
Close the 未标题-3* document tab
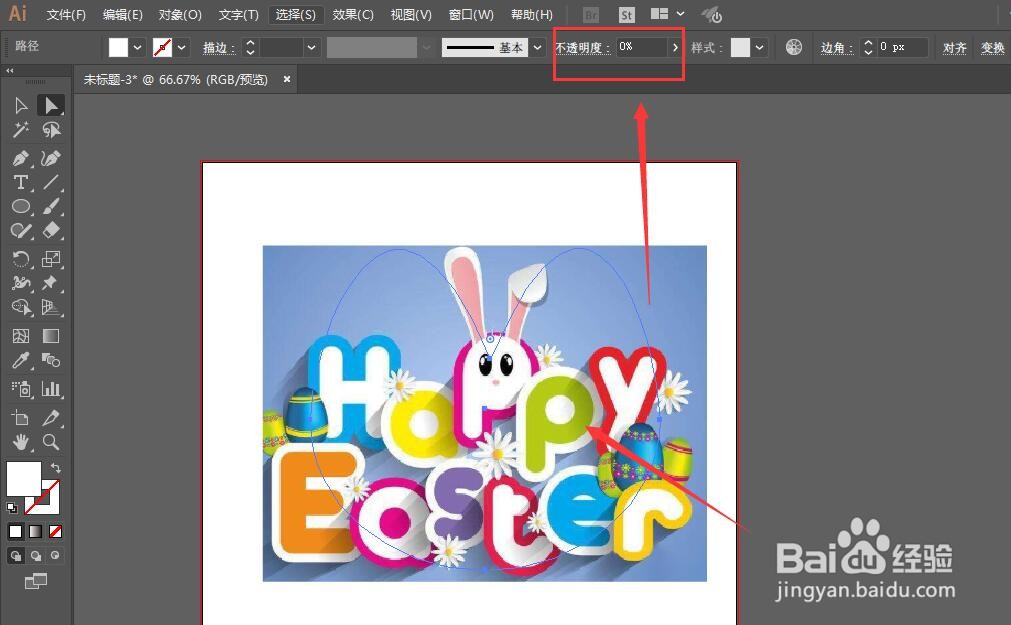point(286,79)
